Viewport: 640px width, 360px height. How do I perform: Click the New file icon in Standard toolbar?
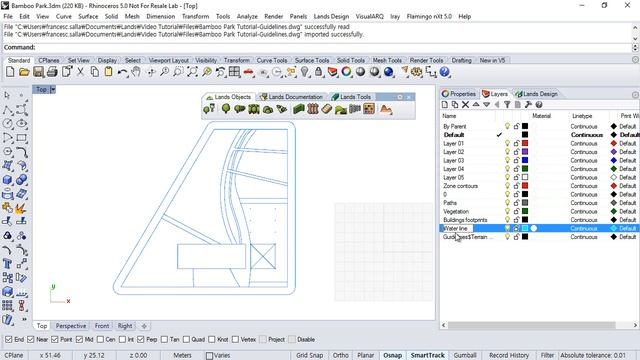[10, 72]
